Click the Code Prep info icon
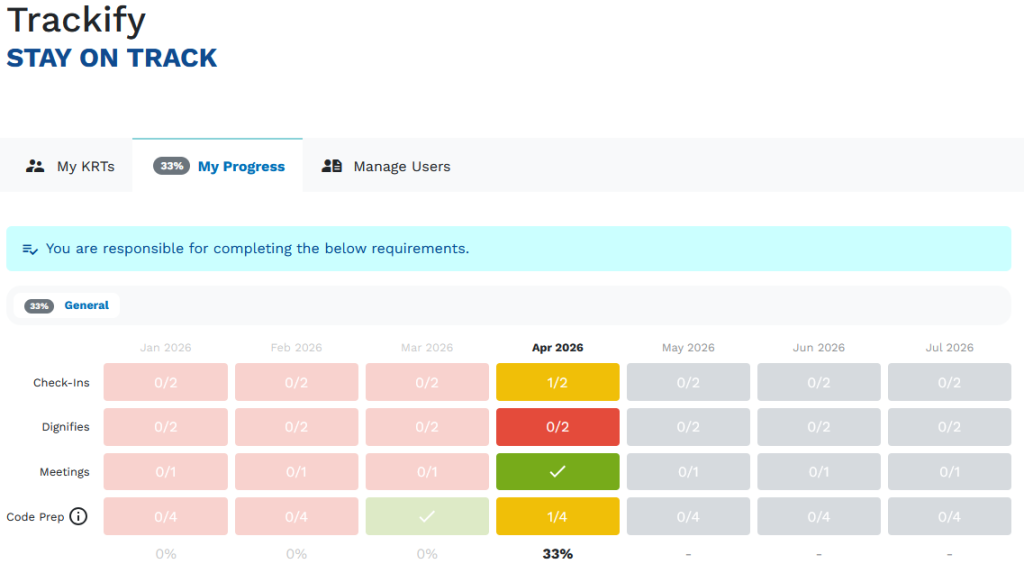 pyautogui.click(x=78, y=517)
